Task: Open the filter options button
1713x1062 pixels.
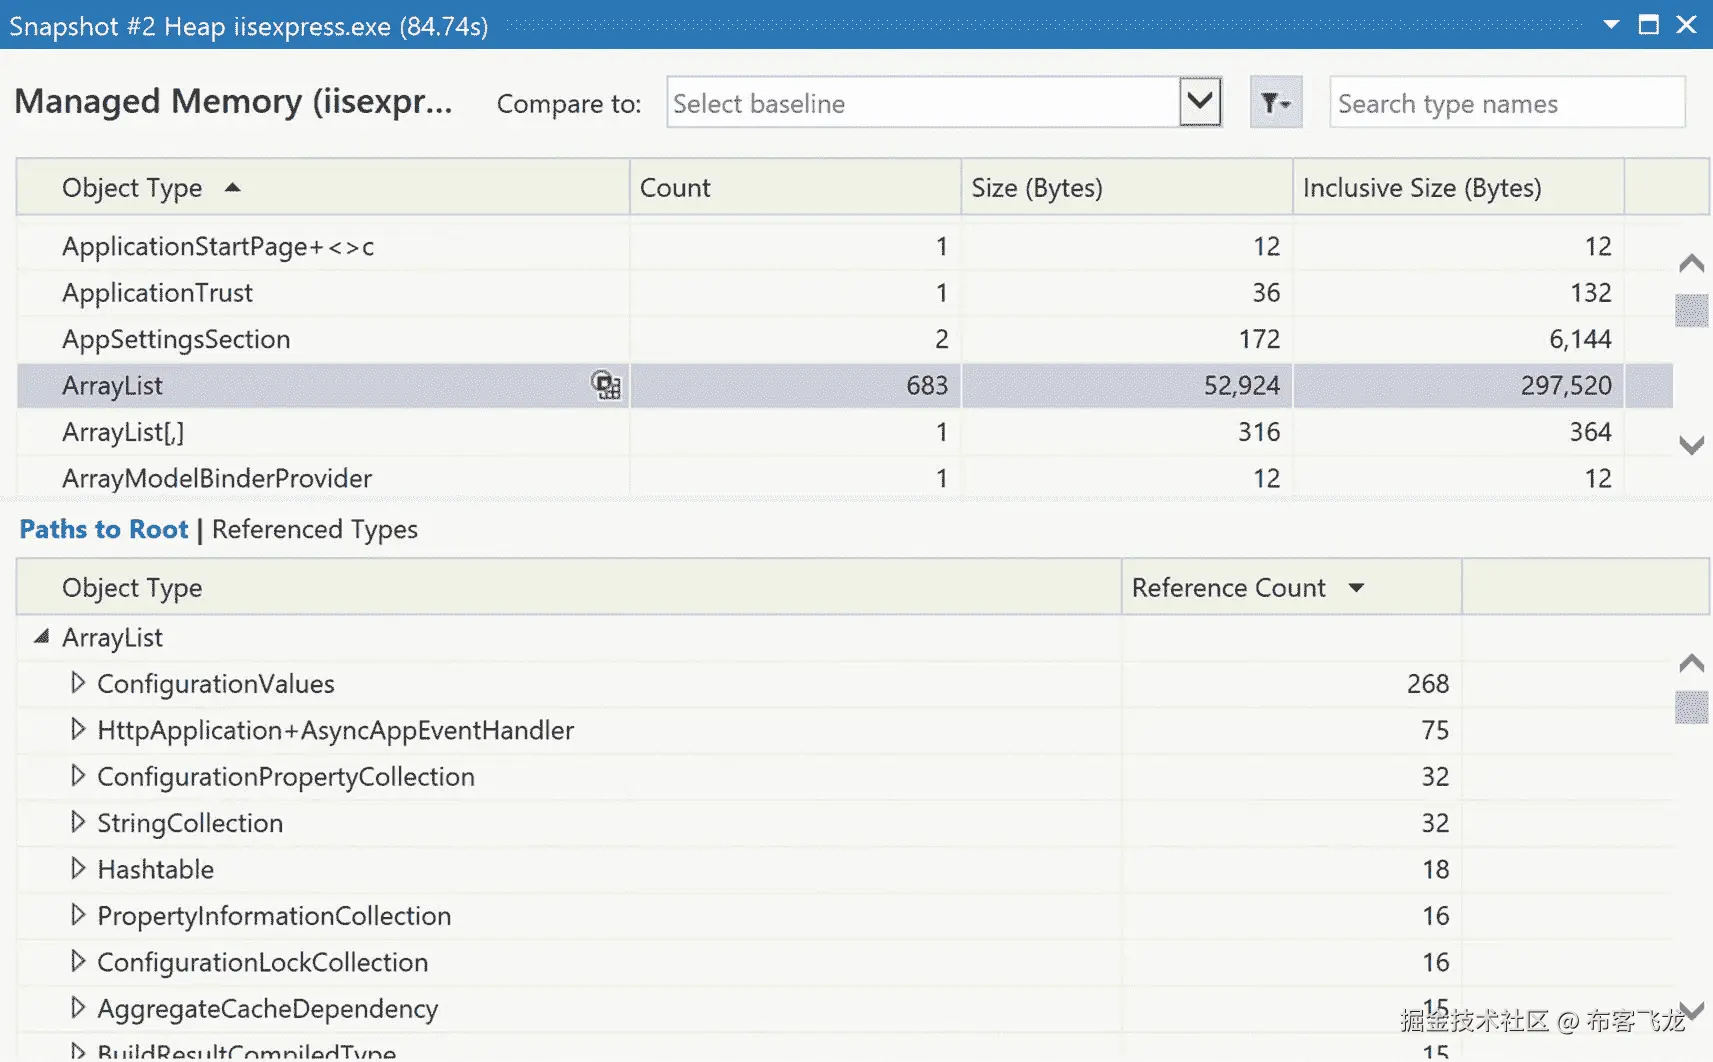Action: tap(1275, 102)
